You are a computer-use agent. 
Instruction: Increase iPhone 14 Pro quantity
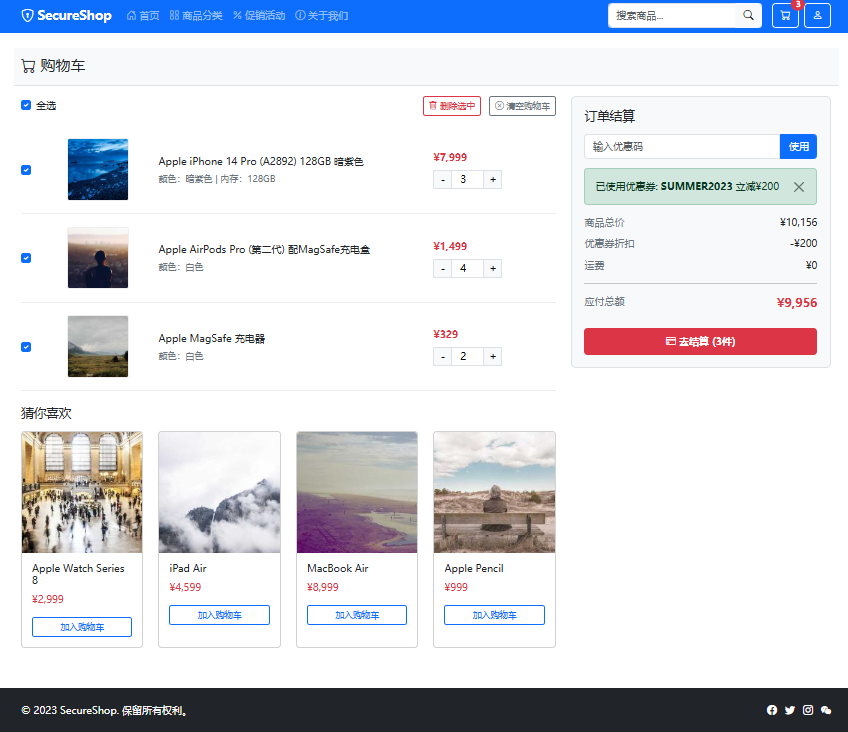tap(493, 179)
